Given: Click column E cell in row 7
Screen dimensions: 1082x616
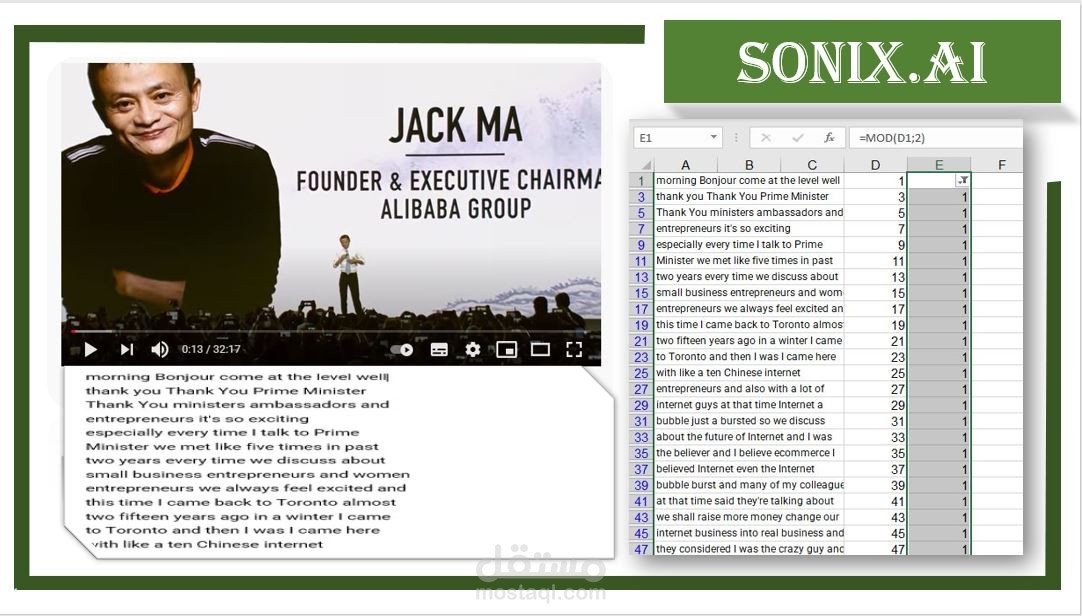Looking at the screenshot, I should 938,228.
